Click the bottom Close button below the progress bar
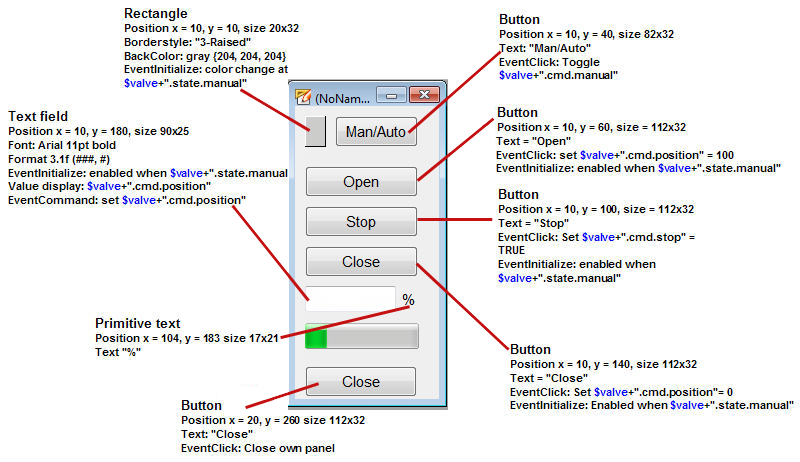800x462 pixels. click(x=361, y=381)
